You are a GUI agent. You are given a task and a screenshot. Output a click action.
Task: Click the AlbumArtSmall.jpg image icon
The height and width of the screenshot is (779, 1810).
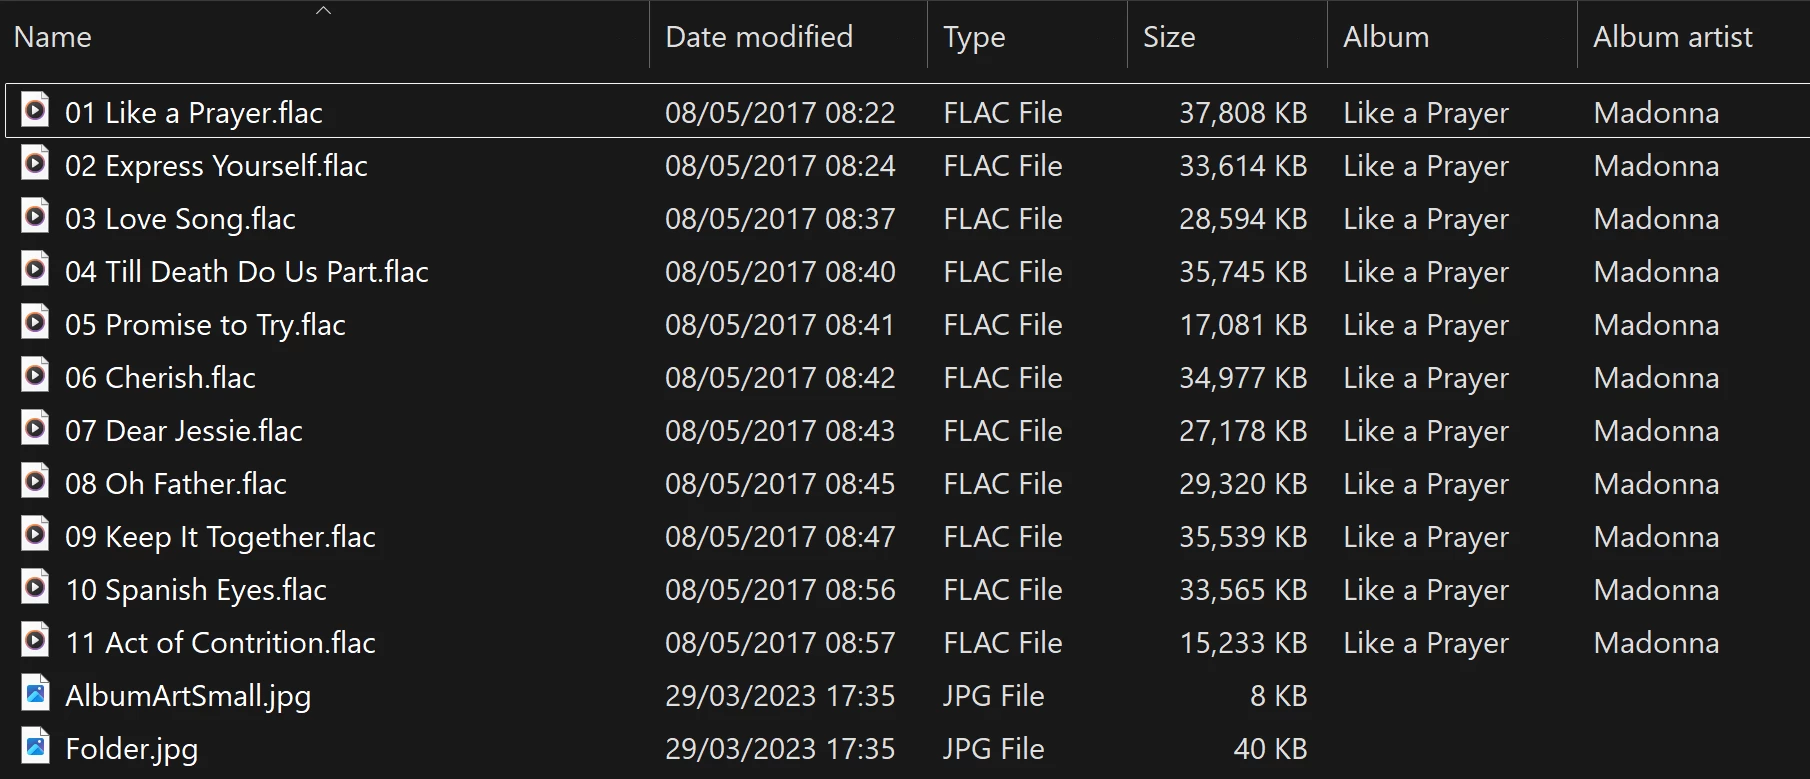click(35, 693)
